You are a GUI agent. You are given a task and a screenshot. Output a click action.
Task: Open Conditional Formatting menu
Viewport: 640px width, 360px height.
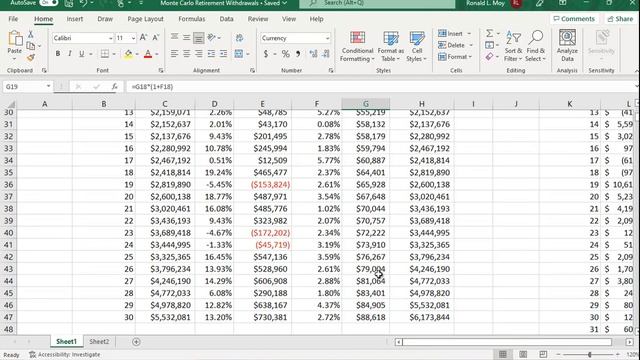point(357,47)
